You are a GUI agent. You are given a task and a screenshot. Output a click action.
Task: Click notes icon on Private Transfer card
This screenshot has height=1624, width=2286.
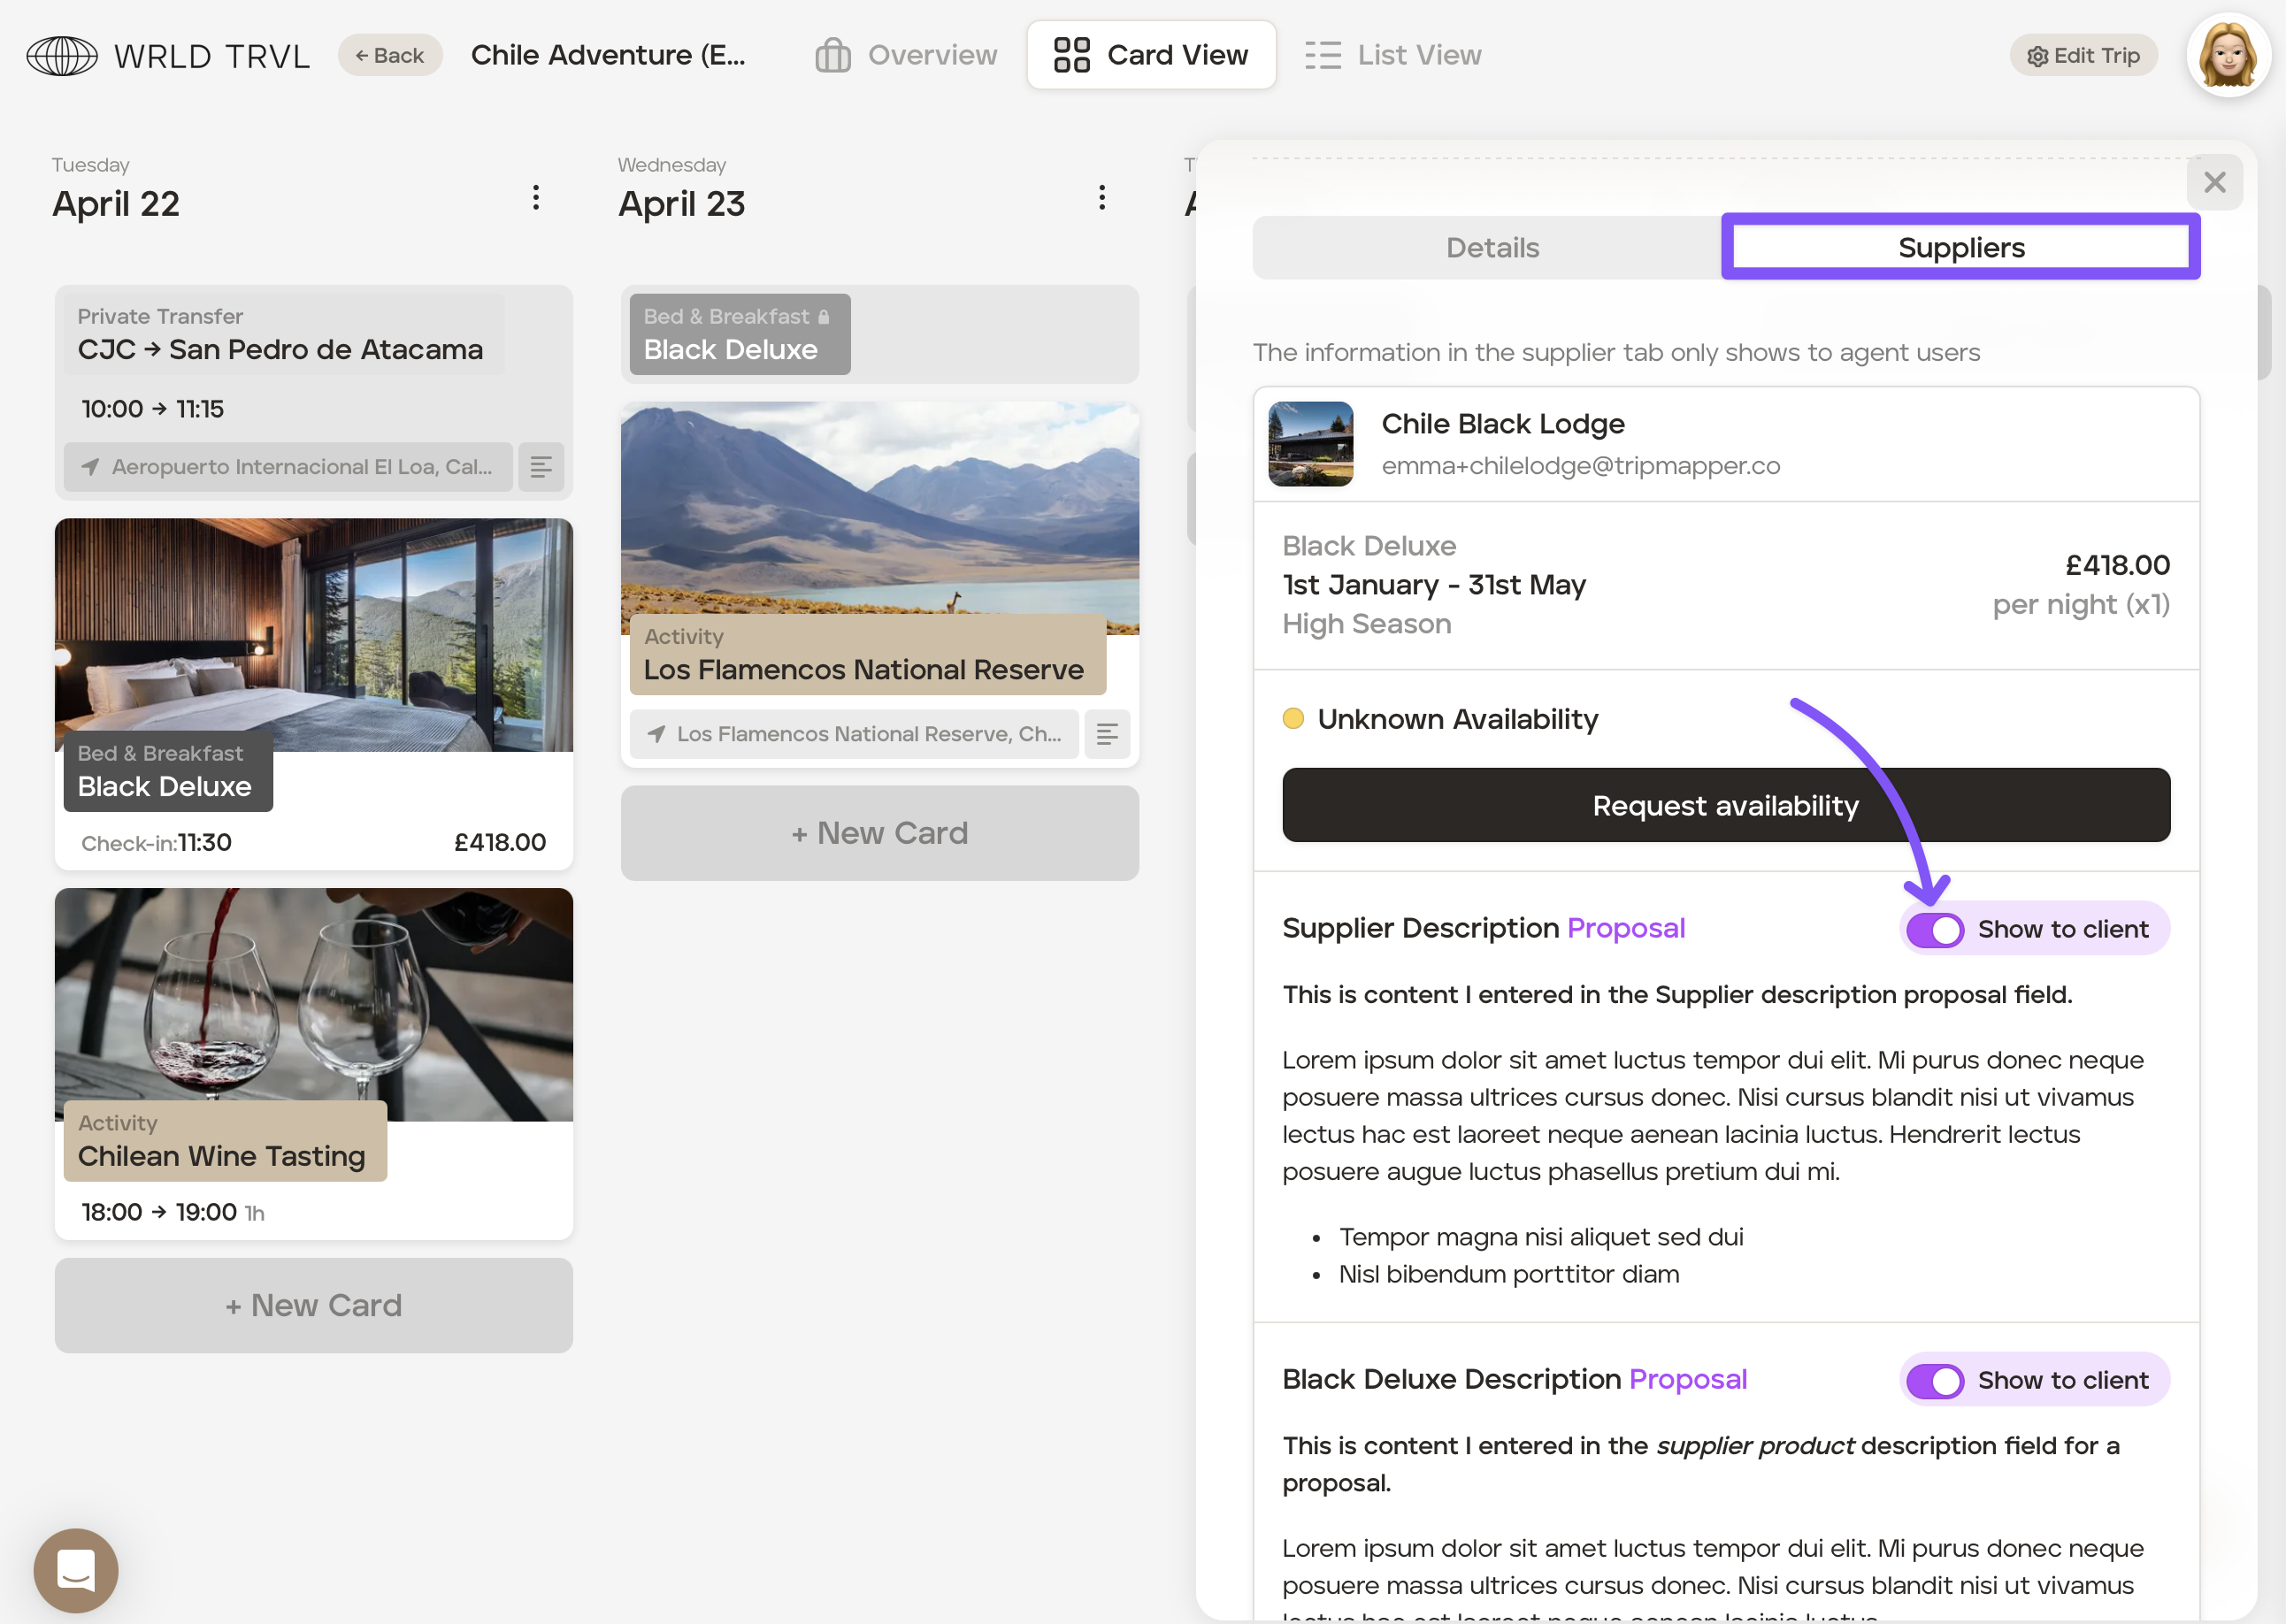point(541,467)
